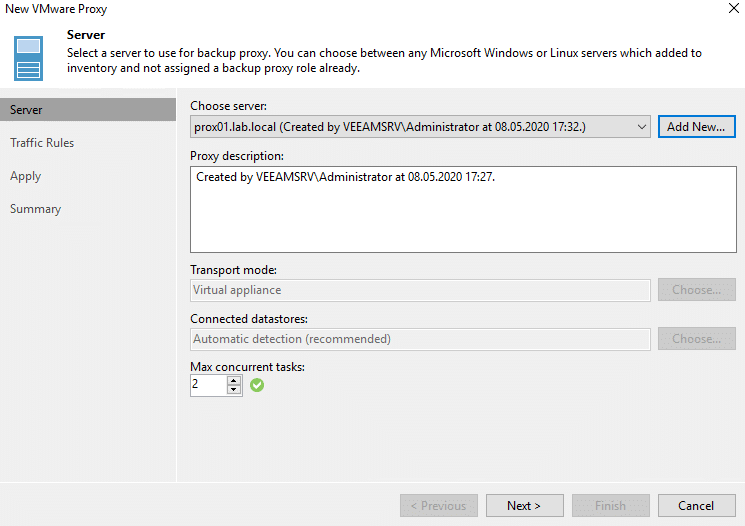The image size is (745, 526).
Task: Click the blue server icon in header
Action: (28, 58)
